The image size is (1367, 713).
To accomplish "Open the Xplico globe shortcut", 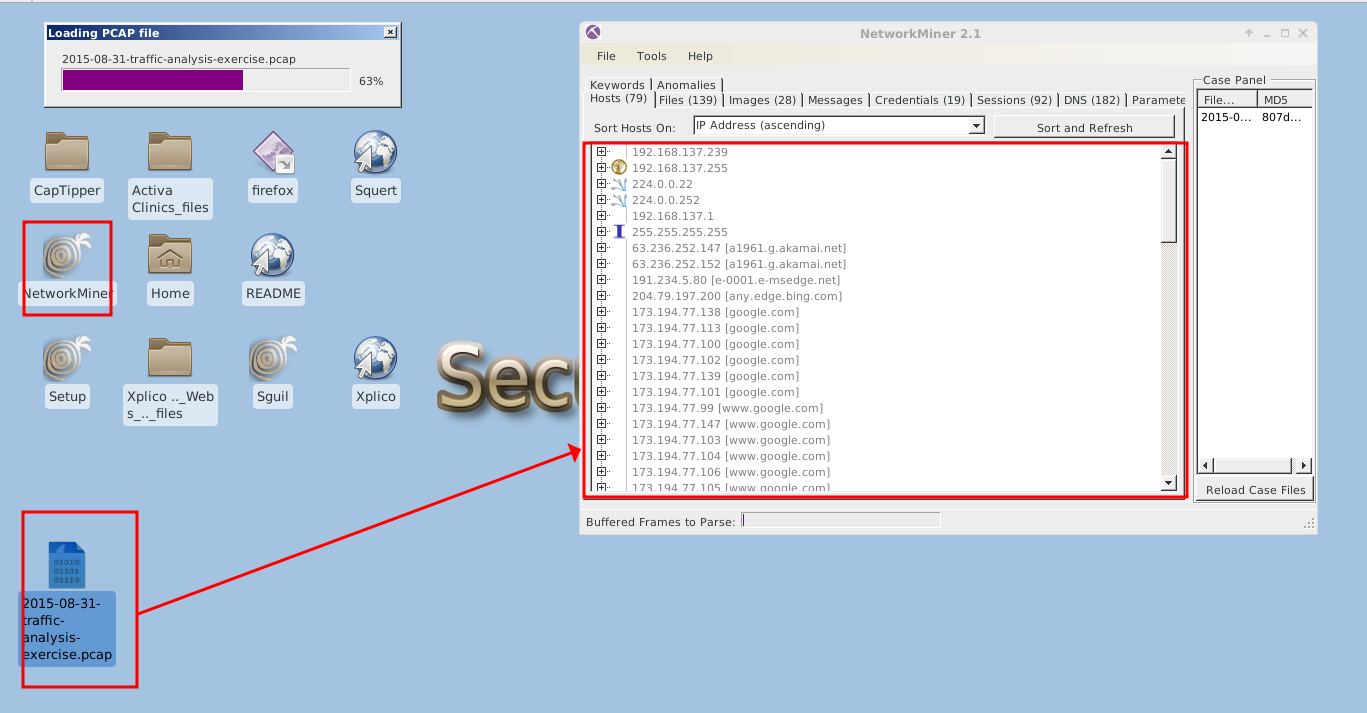I will click(x=375, y=358).
